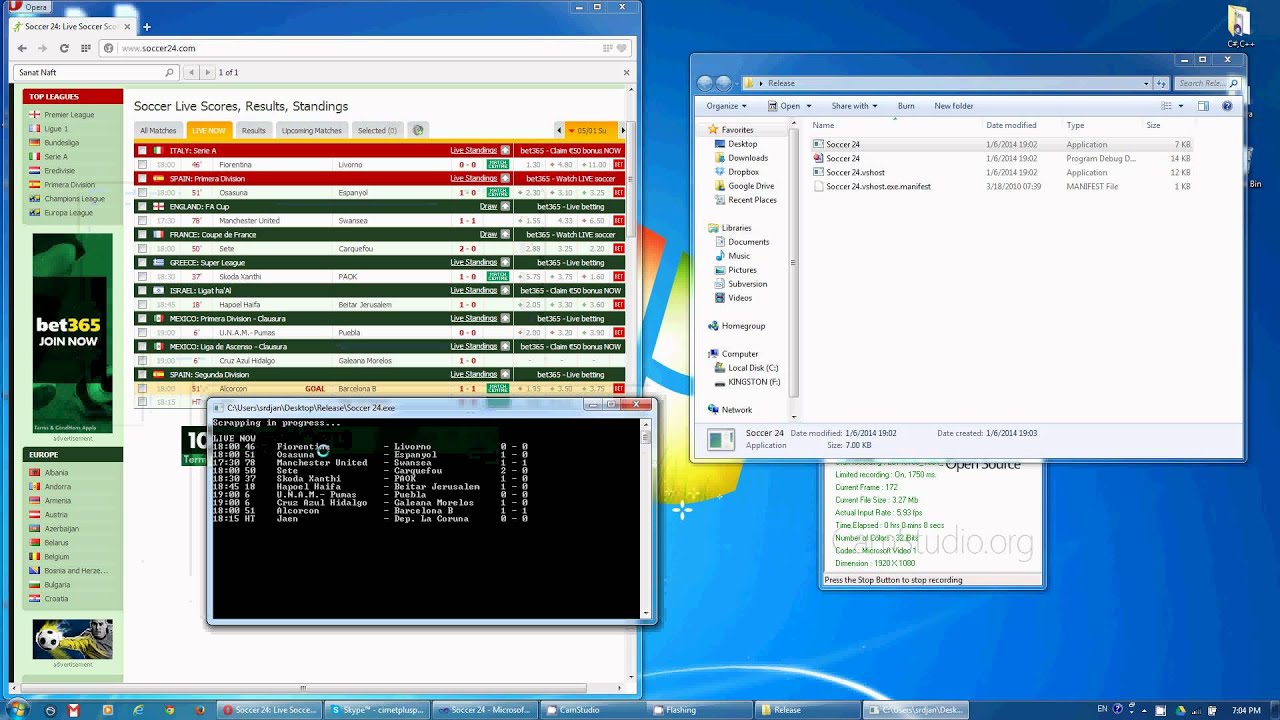Click the Burn button in Explorer toolbar

click(906, 106)
